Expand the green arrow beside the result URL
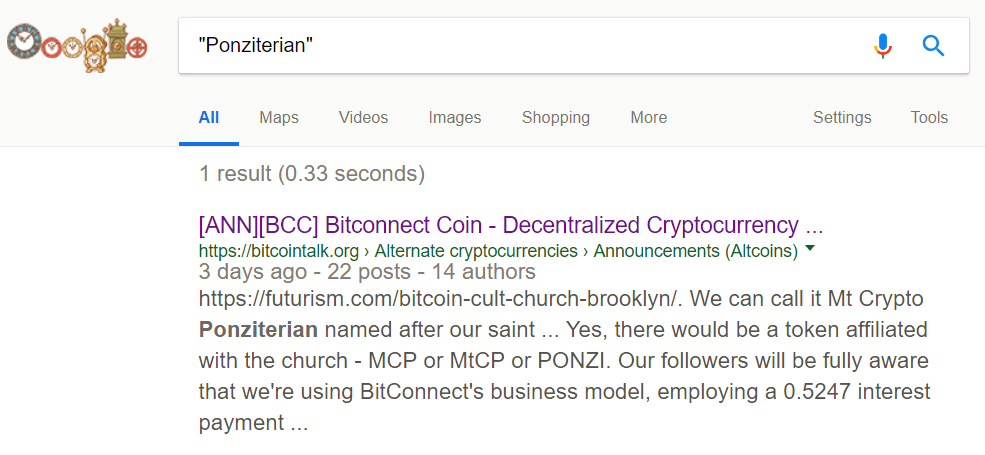The height and width of the screenshot is (455, 985). click(810, 249)
